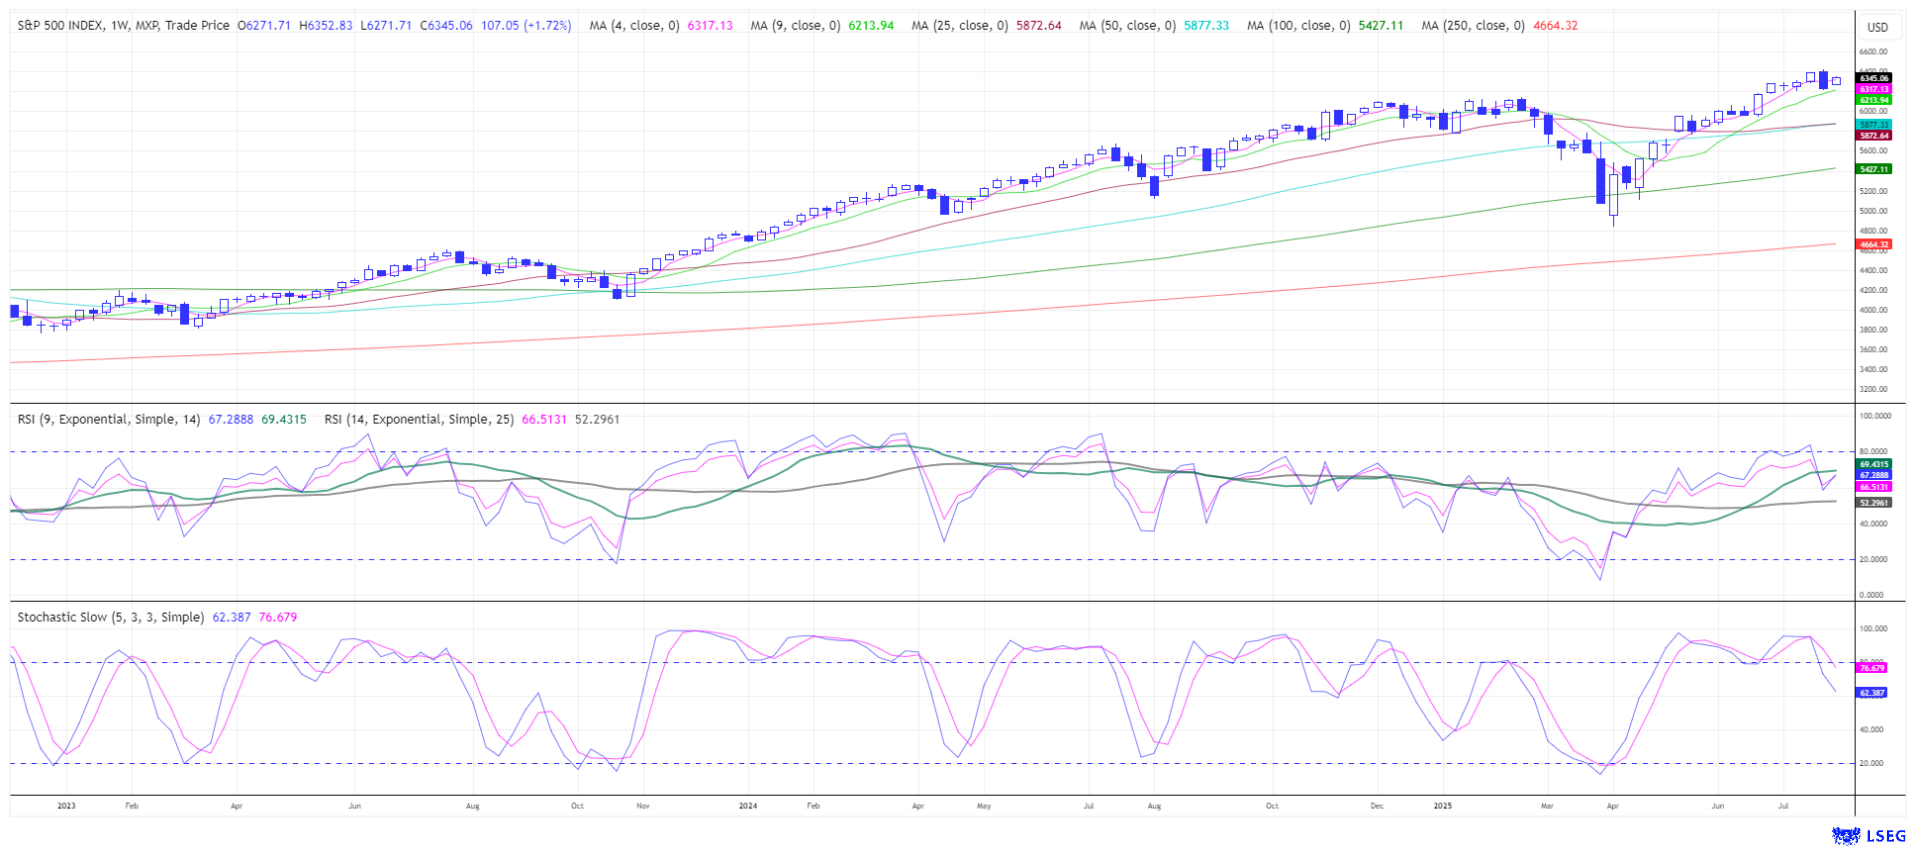
Task: Select the S&P 500 INDEX title legend
Action: click(123, 25)
